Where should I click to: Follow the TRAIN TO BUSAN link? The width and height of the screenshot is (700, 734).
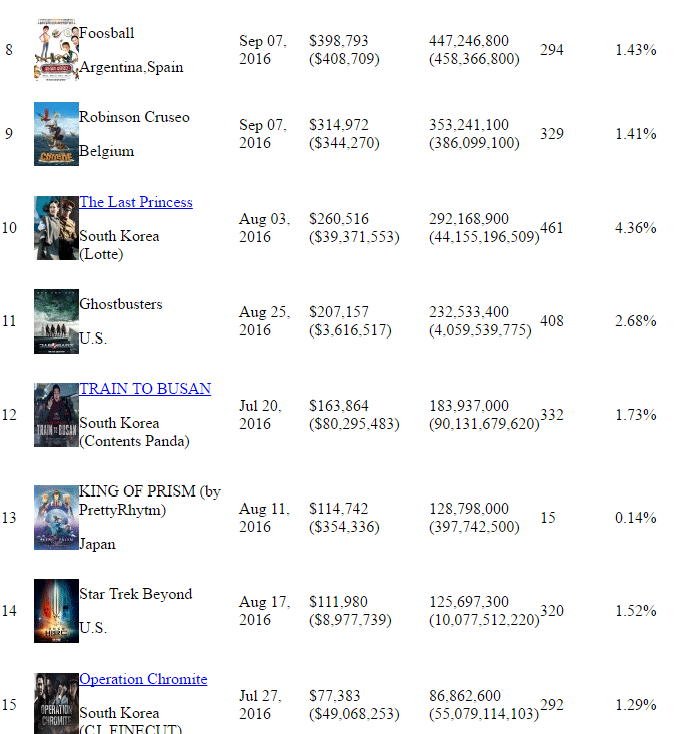pos(145,389)
